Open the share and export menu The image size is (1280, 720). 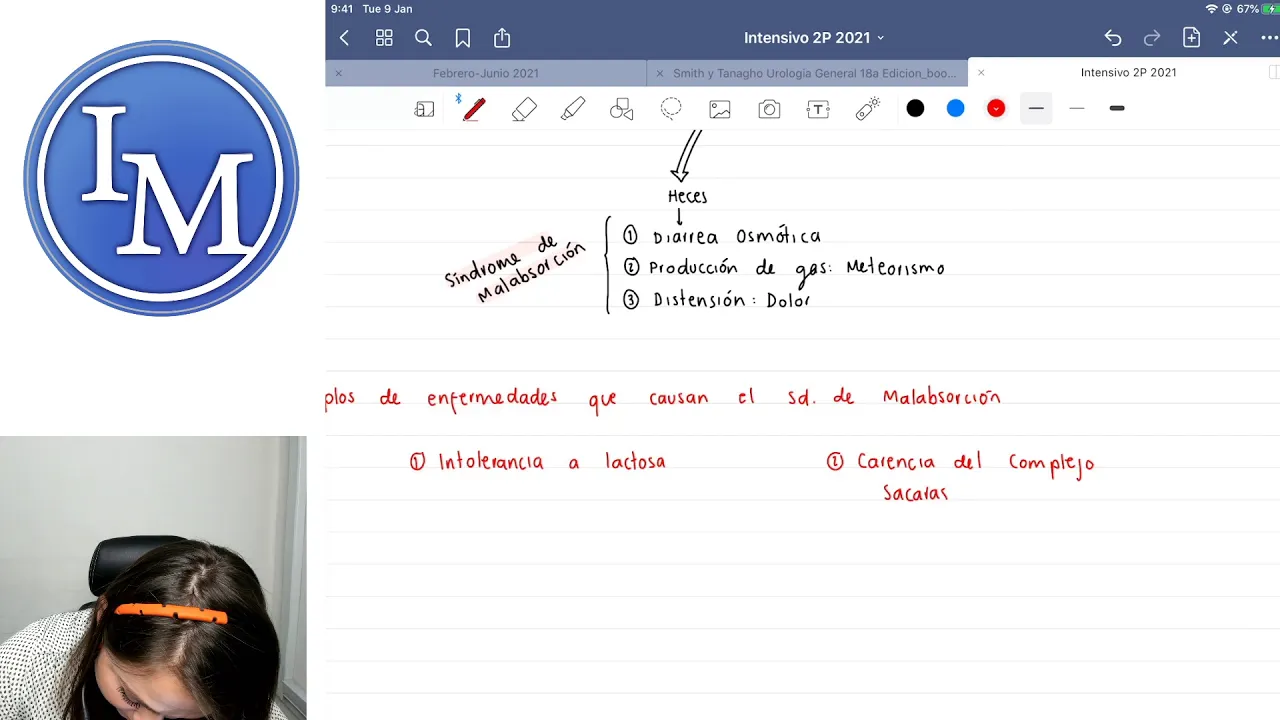[x=502, y=38]
